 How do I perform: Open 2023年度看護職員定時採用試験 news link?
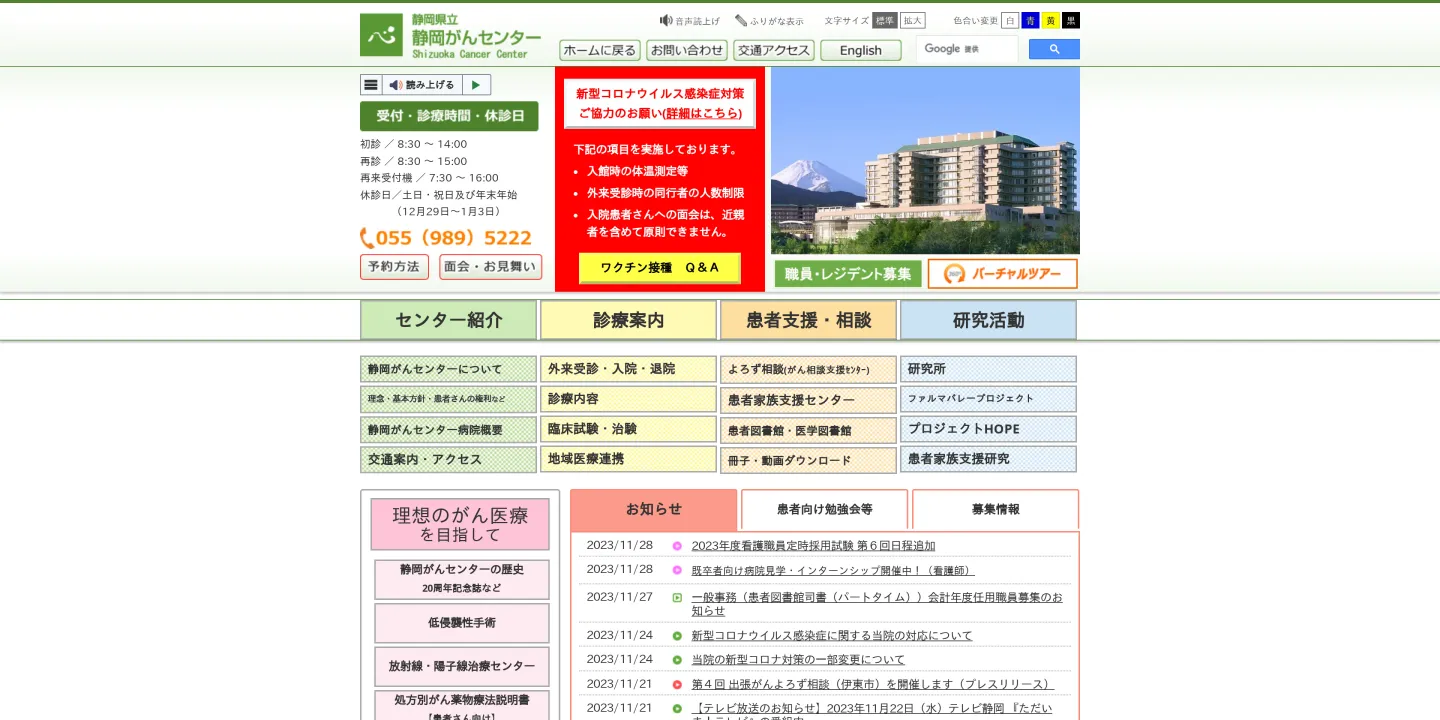click(x=814, y=546)
